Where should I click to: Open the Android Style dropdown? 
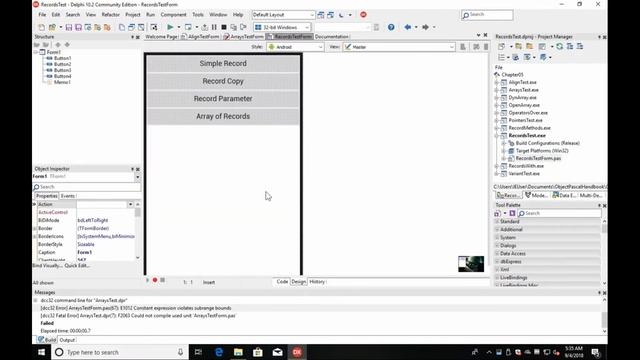click(320, 47)
